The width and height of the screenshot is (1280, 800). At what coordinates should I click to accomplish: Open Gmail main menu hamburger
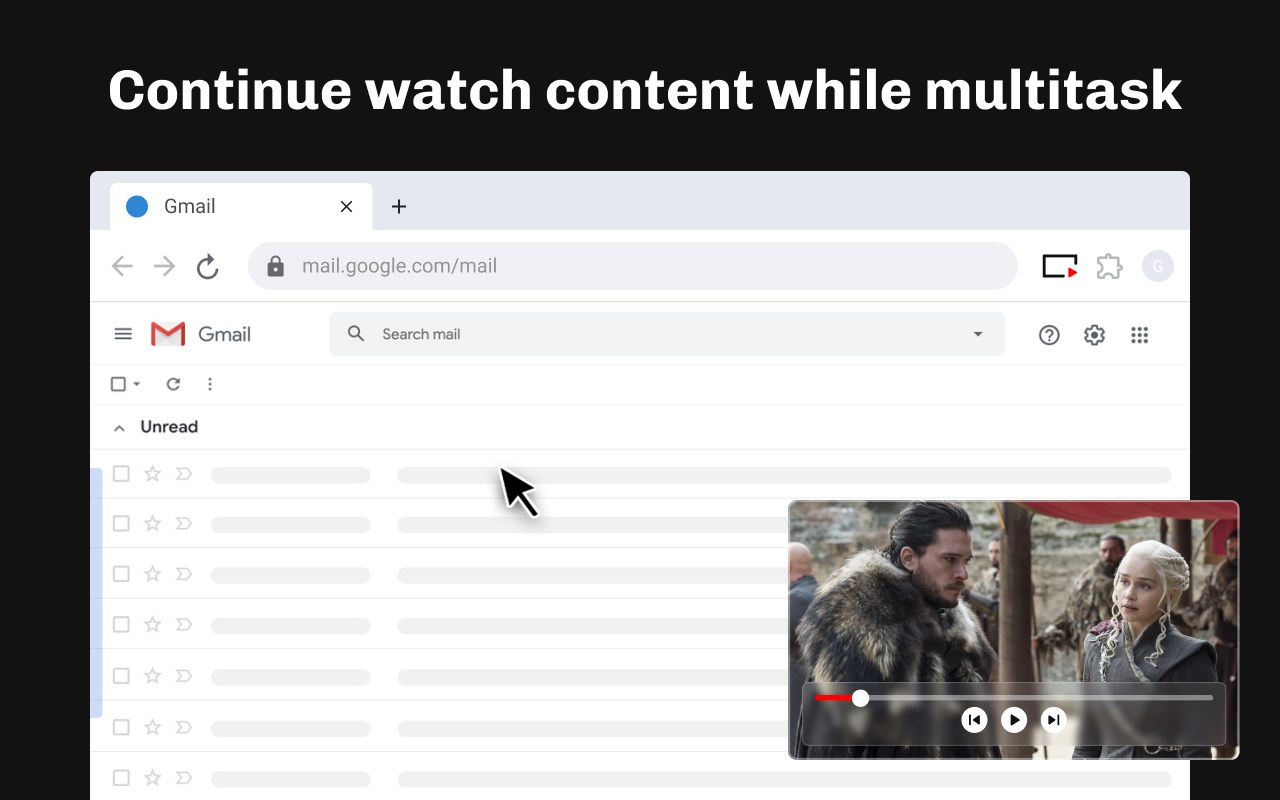coord(123,334)
